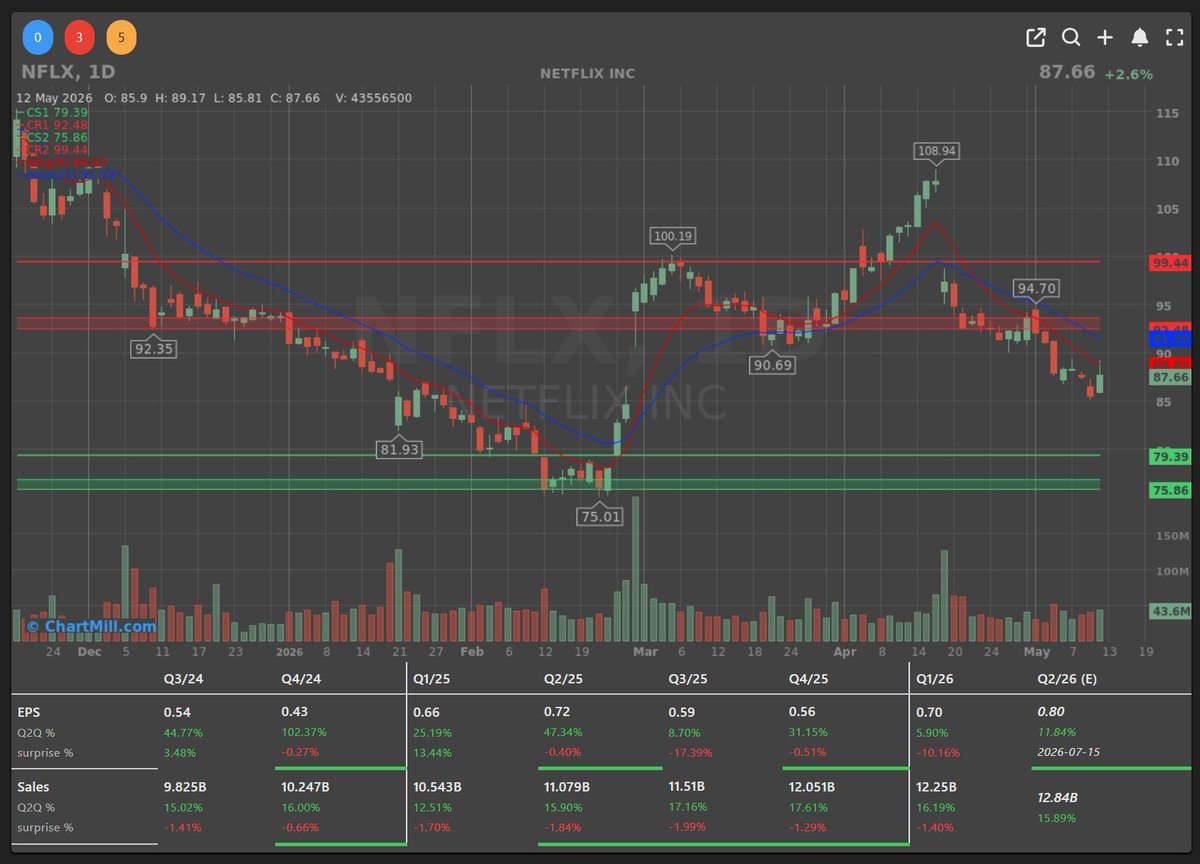Screen dimensions: 1200x864
Task: Toggle fullscreen chart mode
Action: (1174, 38)
